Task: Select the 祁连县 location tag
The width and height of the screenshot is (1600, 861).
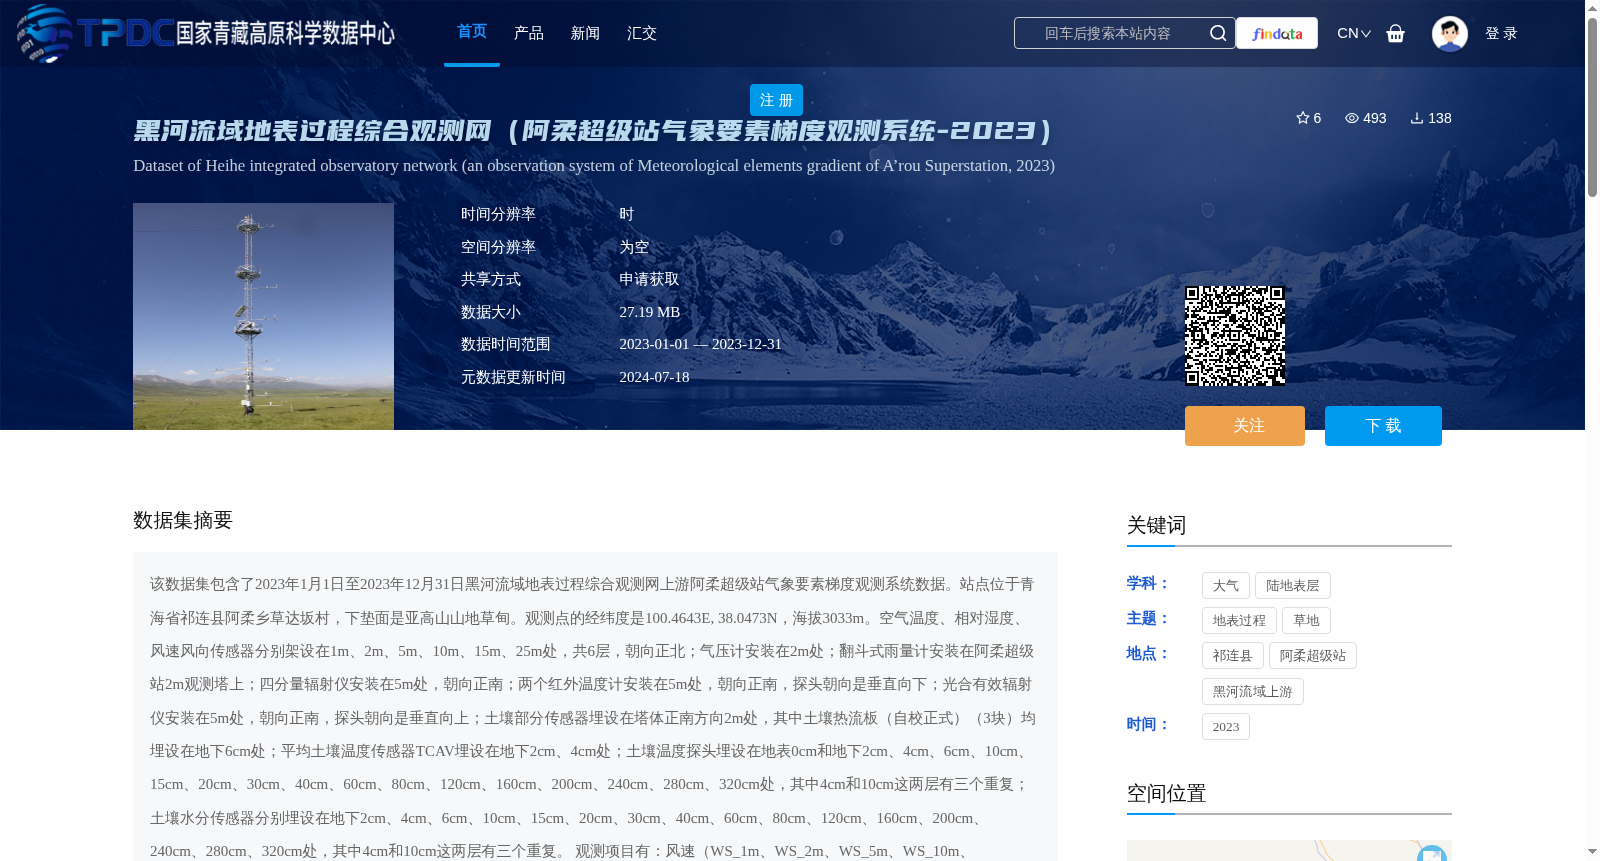Action: point(1233,656)
